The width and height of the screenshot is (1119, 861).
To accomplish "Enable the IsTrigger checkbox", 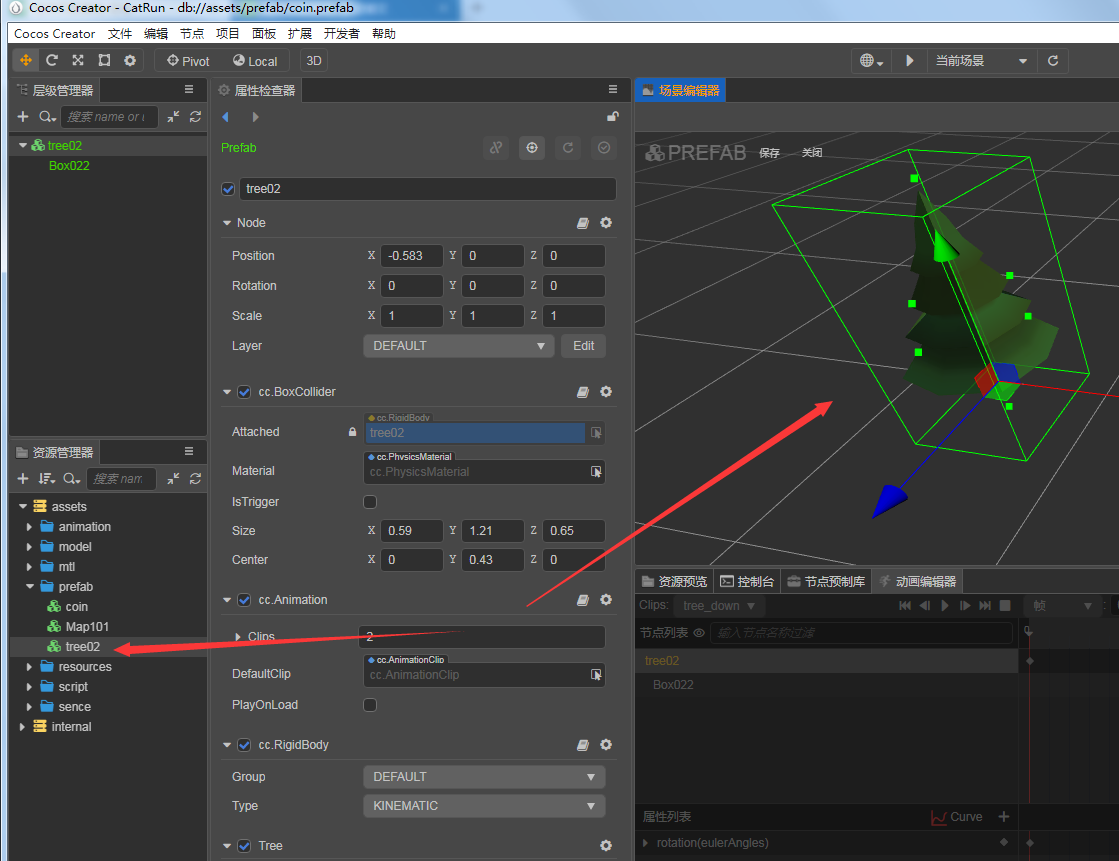I will point(370,502).
